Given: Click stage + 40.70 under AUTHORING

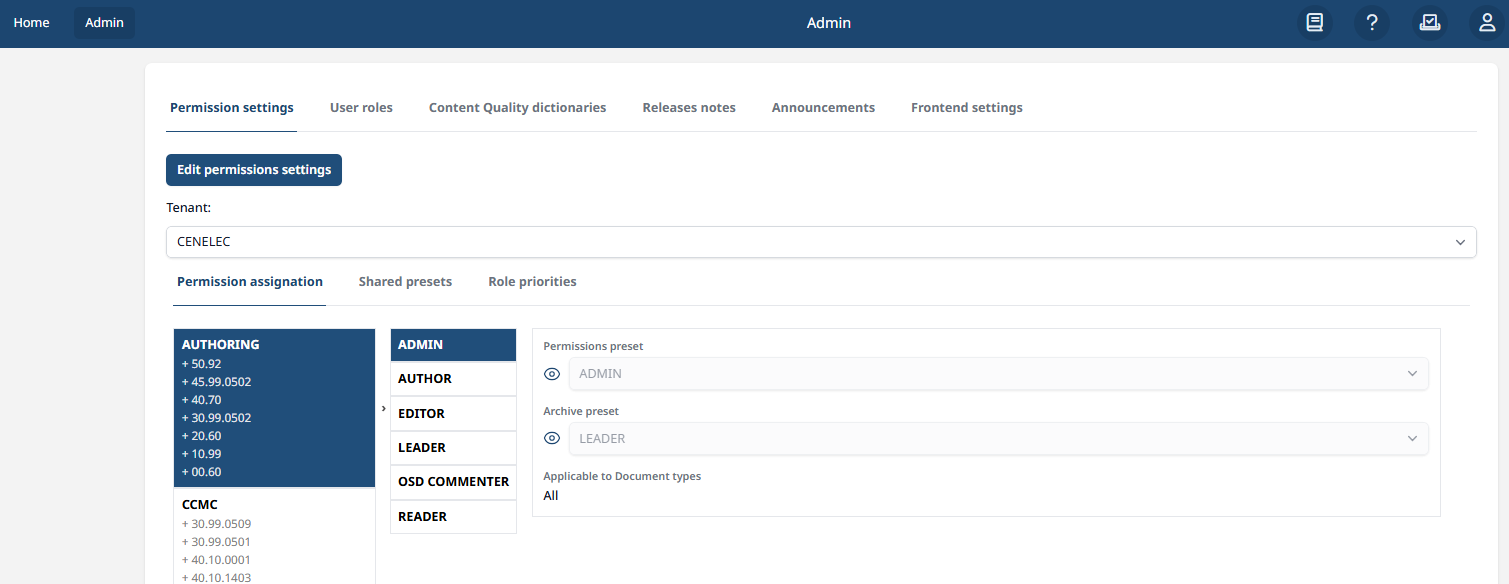Looking at the screenshot, I should point(201,400).
